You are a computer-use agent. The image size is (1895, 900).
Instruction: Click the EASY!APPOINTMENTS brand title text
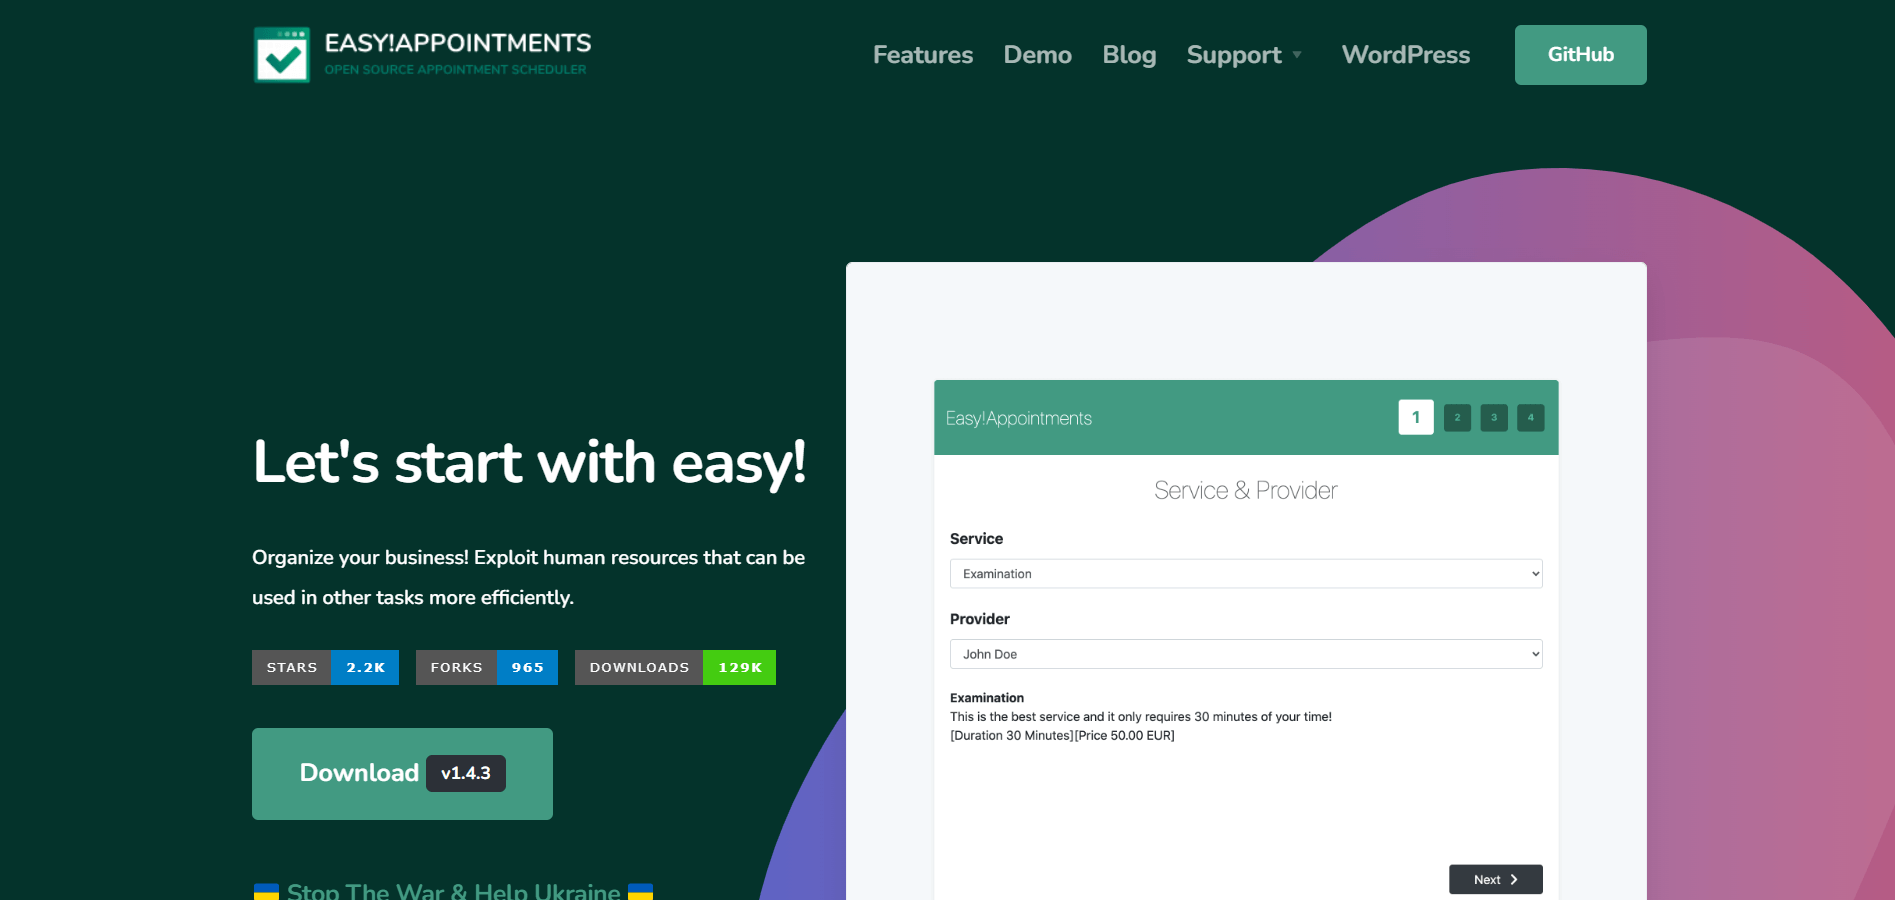(x=458, y=43)
